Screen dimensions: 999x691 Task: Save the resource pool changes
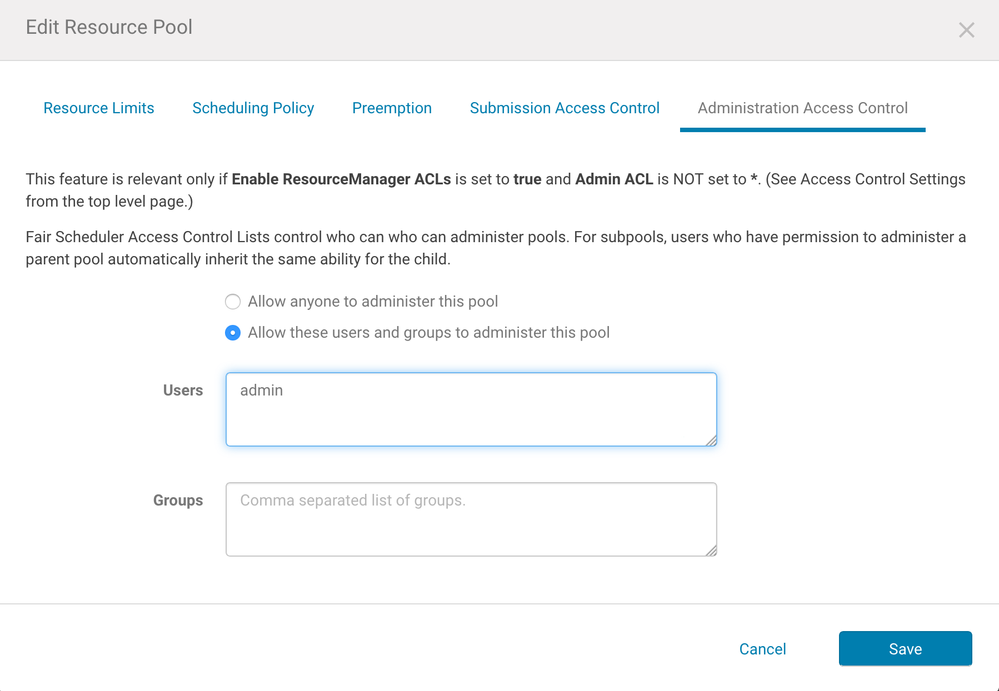pyautogui.click(x=905, y=649)
